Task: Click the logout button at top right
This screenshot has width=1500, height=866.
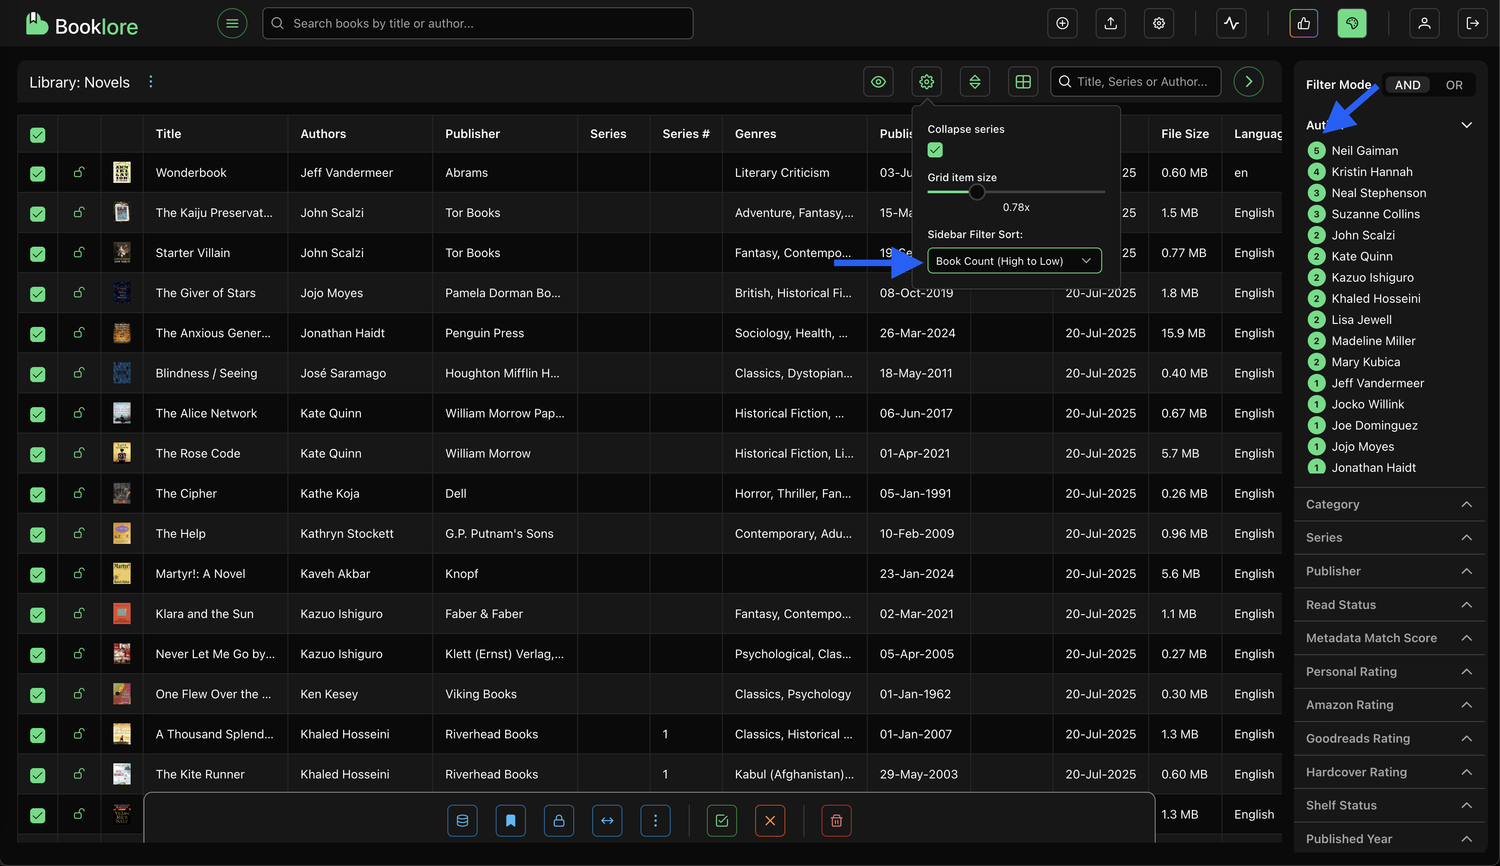Action: tap(1472, 23)
